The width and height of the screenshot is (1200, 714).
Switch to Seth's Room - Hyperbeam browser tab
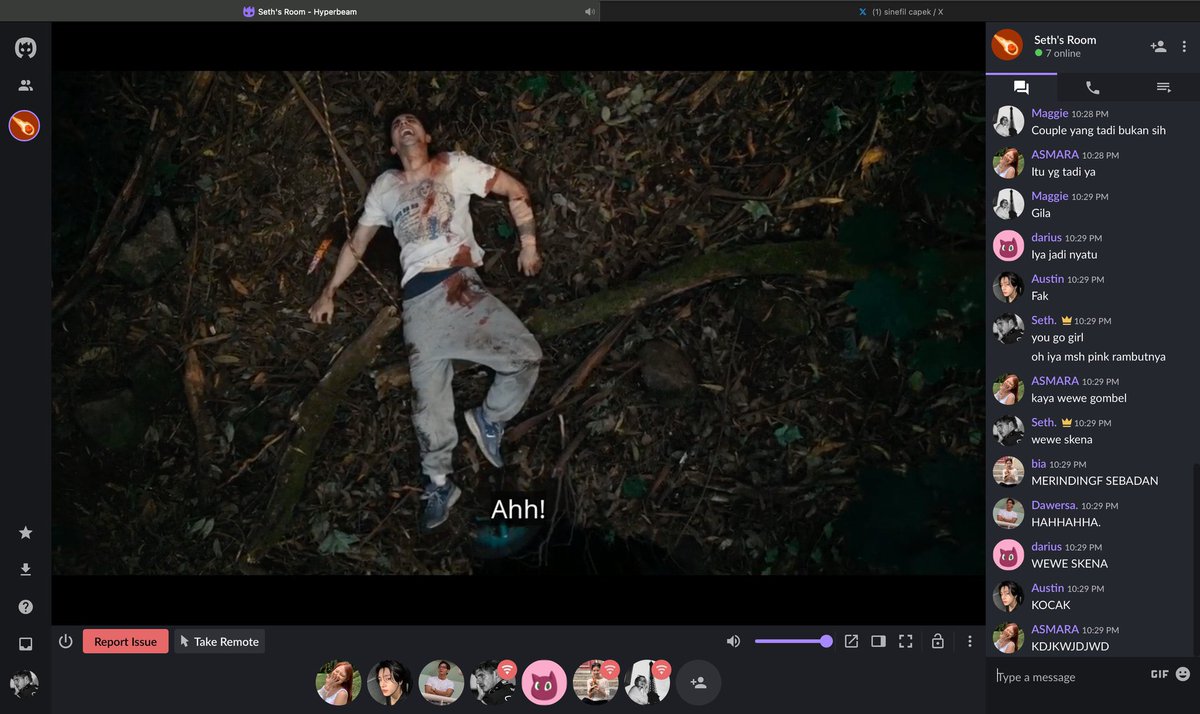(x=300, y=11)
